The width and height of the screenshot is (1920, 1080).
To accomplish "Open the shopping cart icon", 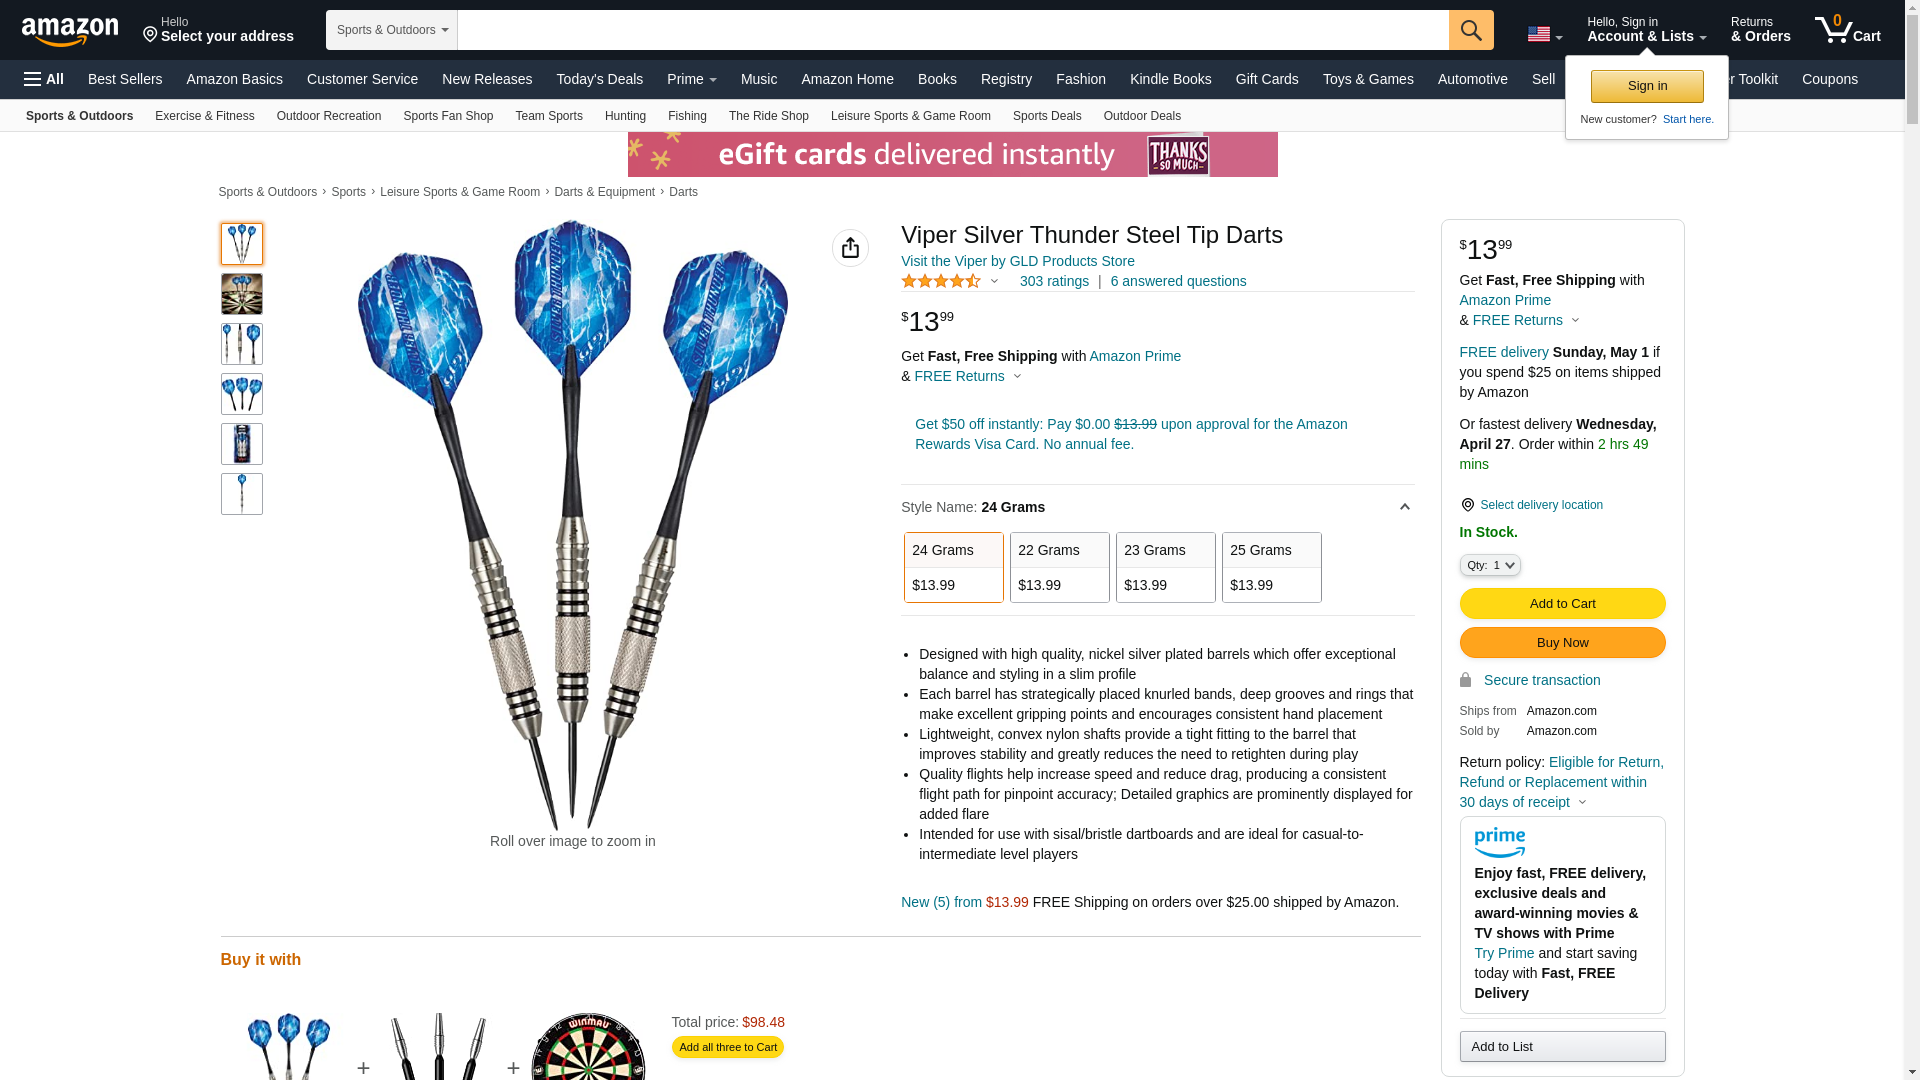I will click(x=1848, y=29).
